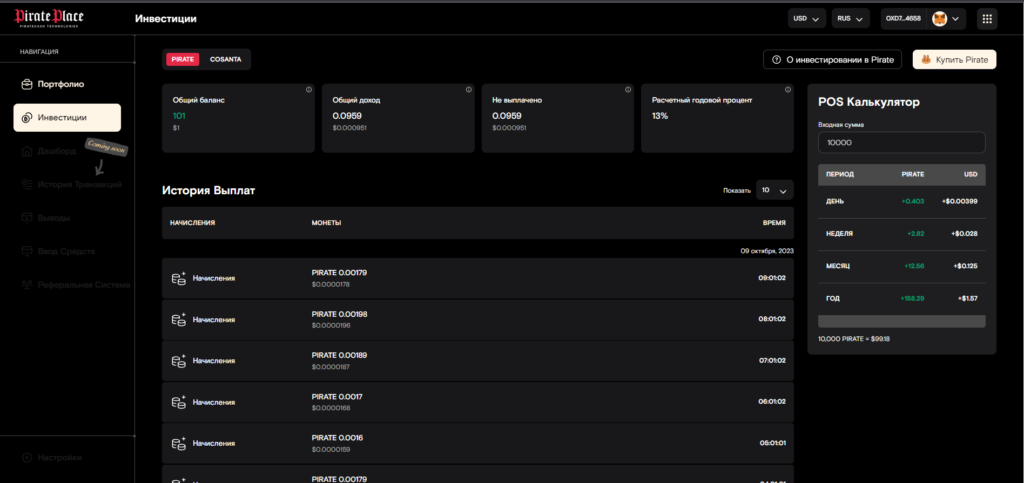This screenshot has width=1024, height=483.
Task: Open the apps grid menu icon
Action: 987,18
